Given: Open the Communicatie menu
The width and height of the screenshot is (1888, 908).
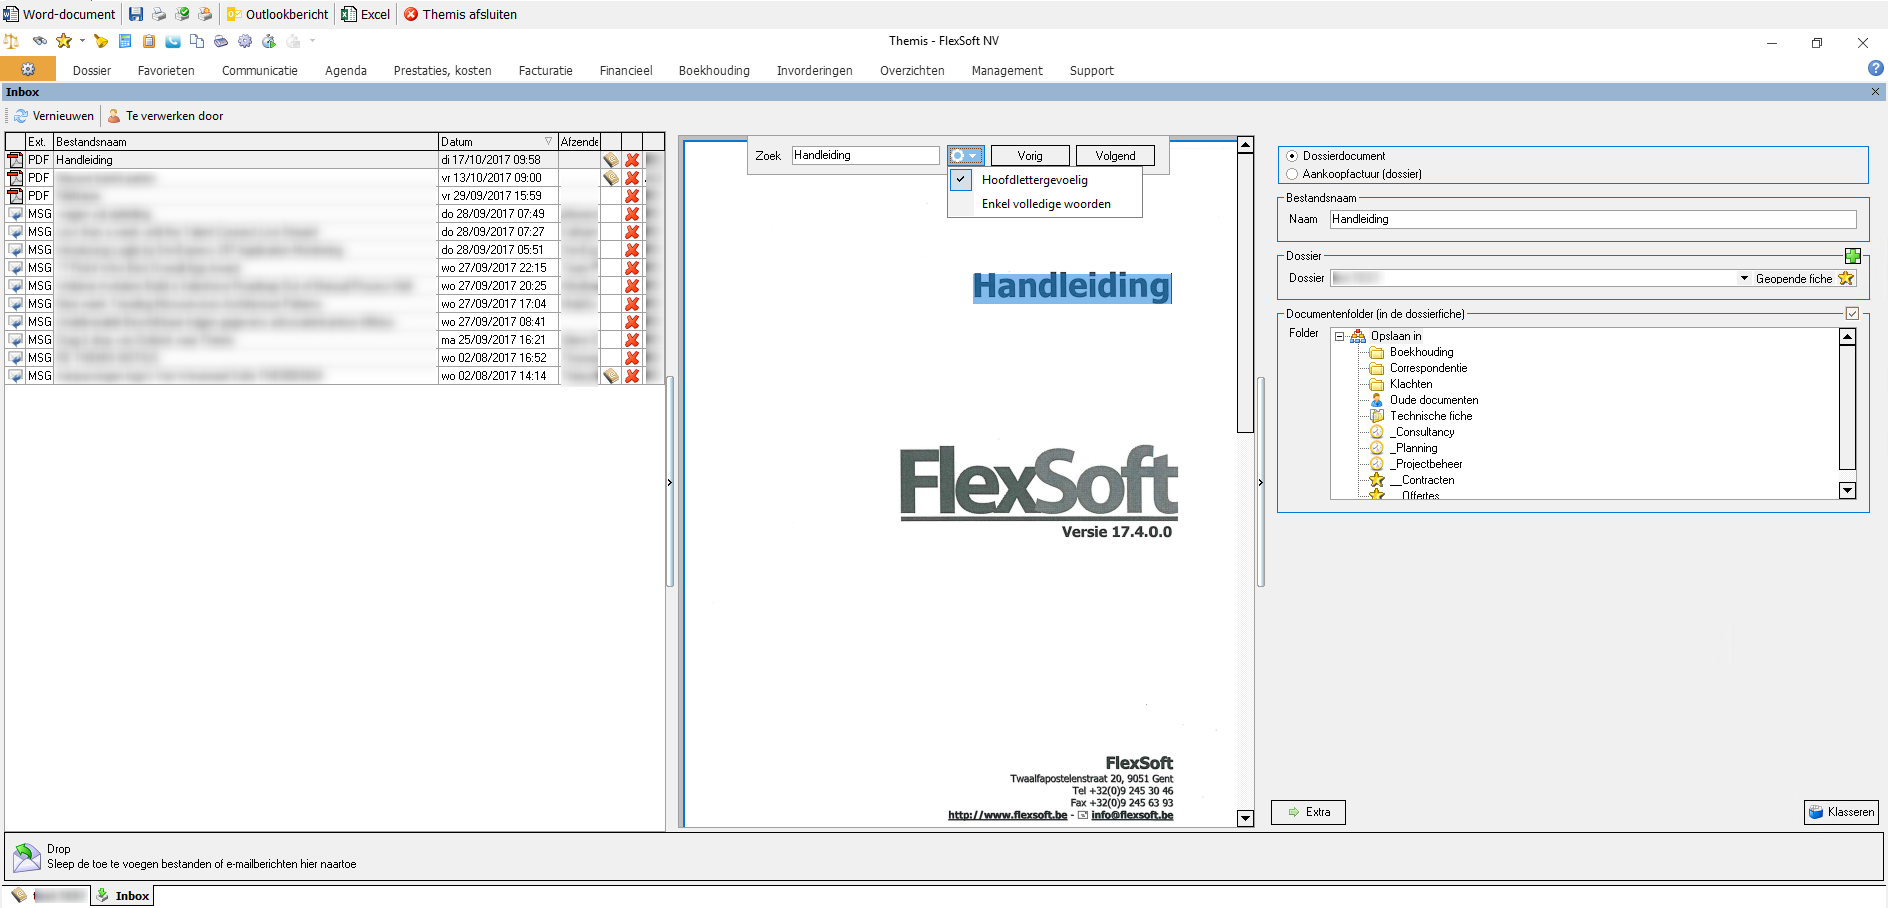Looking at the screenshot, I should (x=260, y=70).
